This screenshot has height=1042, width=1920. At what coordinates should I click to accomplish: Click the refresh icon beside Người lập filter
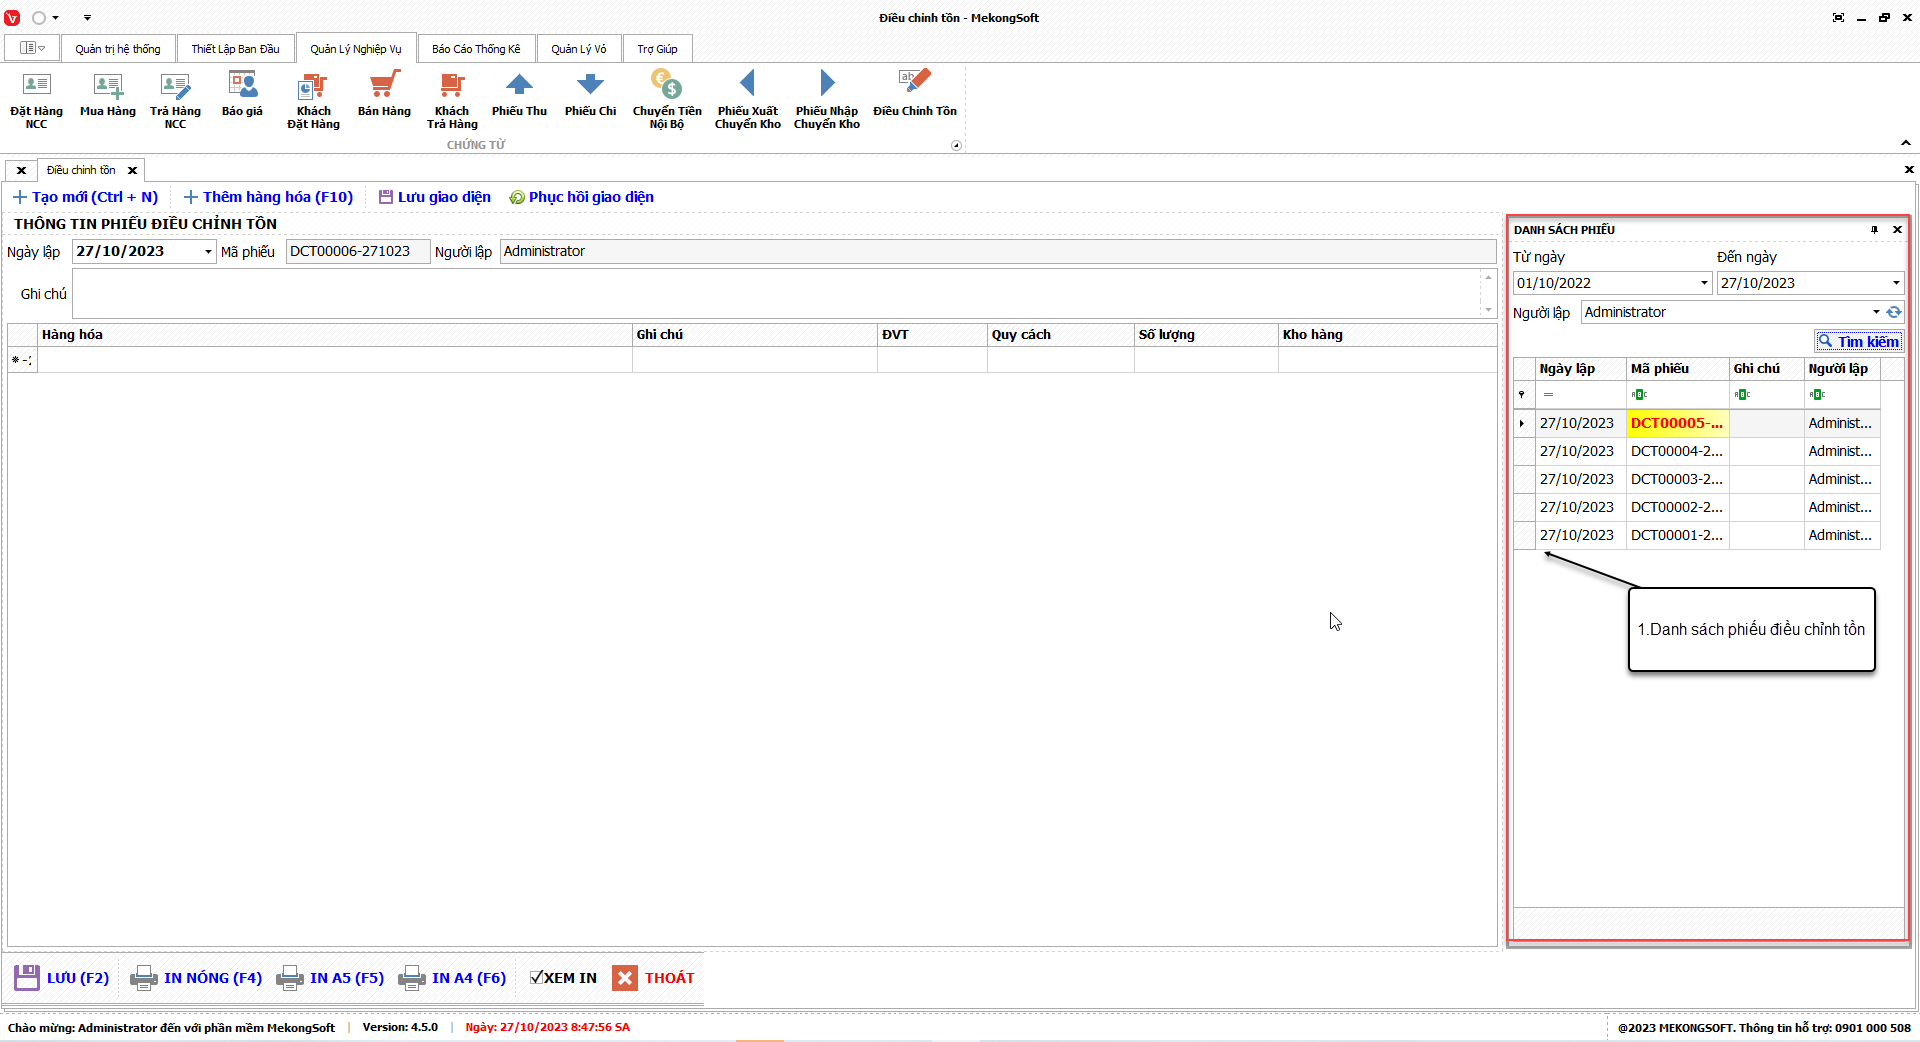coord(1894,312)
